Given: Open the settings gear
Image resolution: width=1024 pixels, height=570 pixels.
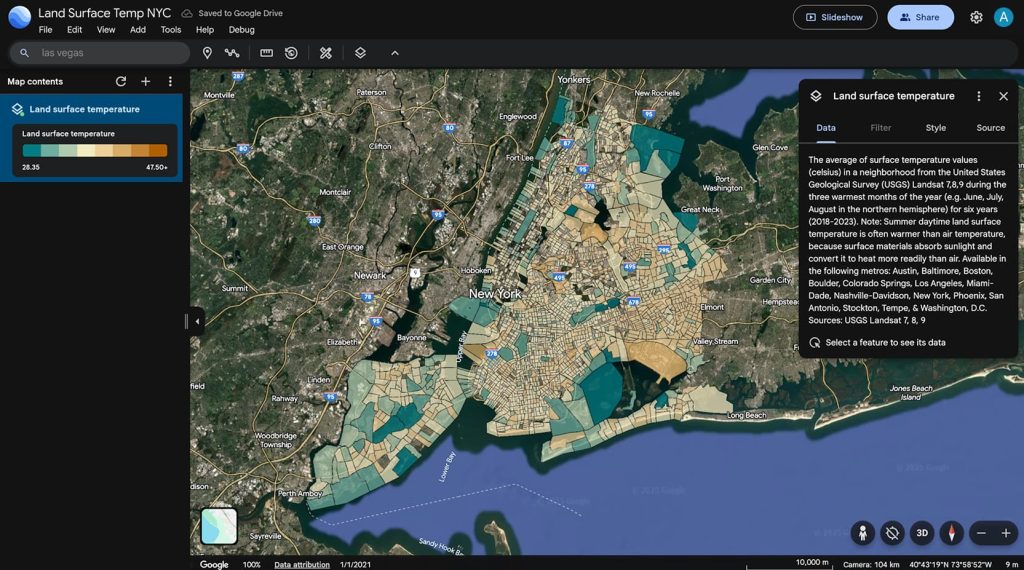Looking at the screenshot, I should pyautogui.click(x=976, y=17).
